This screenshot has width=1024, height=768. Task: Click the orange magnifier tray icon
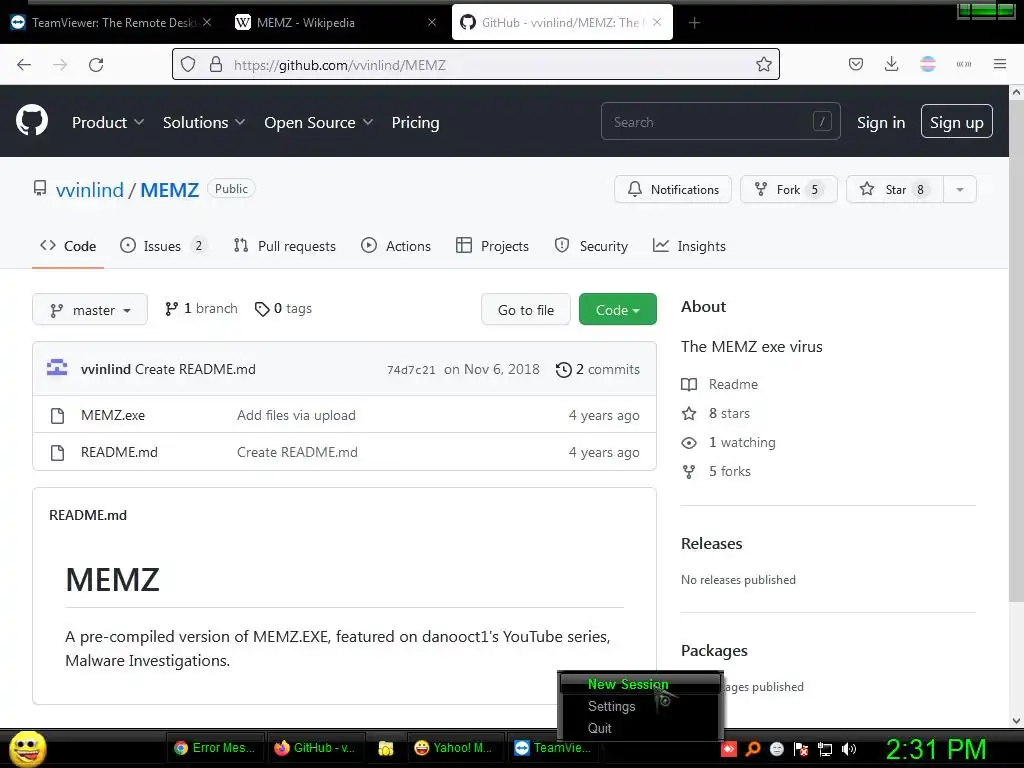pyautogui.click(x=753, y=748)
